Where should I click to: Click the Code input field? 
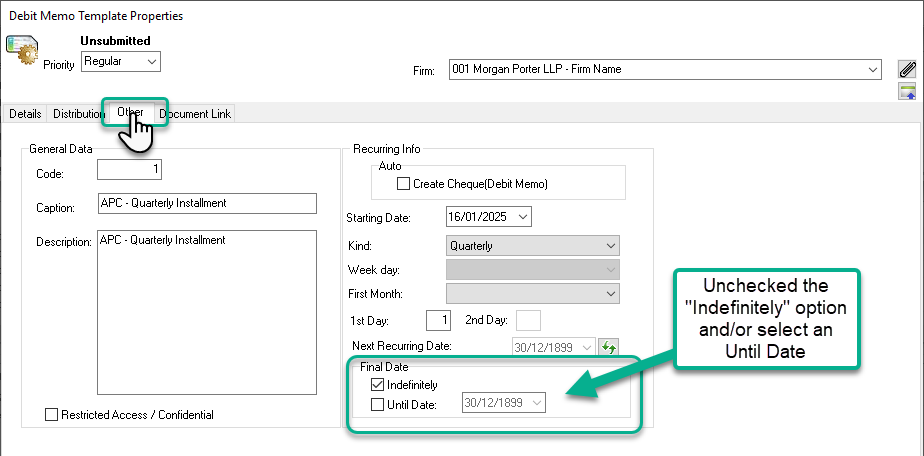tap(129, 170)
